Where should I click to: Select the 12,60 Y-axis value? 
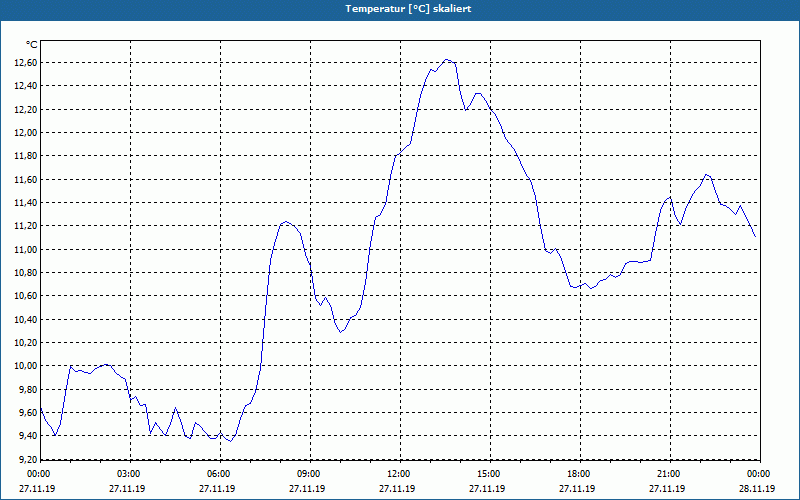[x=26, y=62]
